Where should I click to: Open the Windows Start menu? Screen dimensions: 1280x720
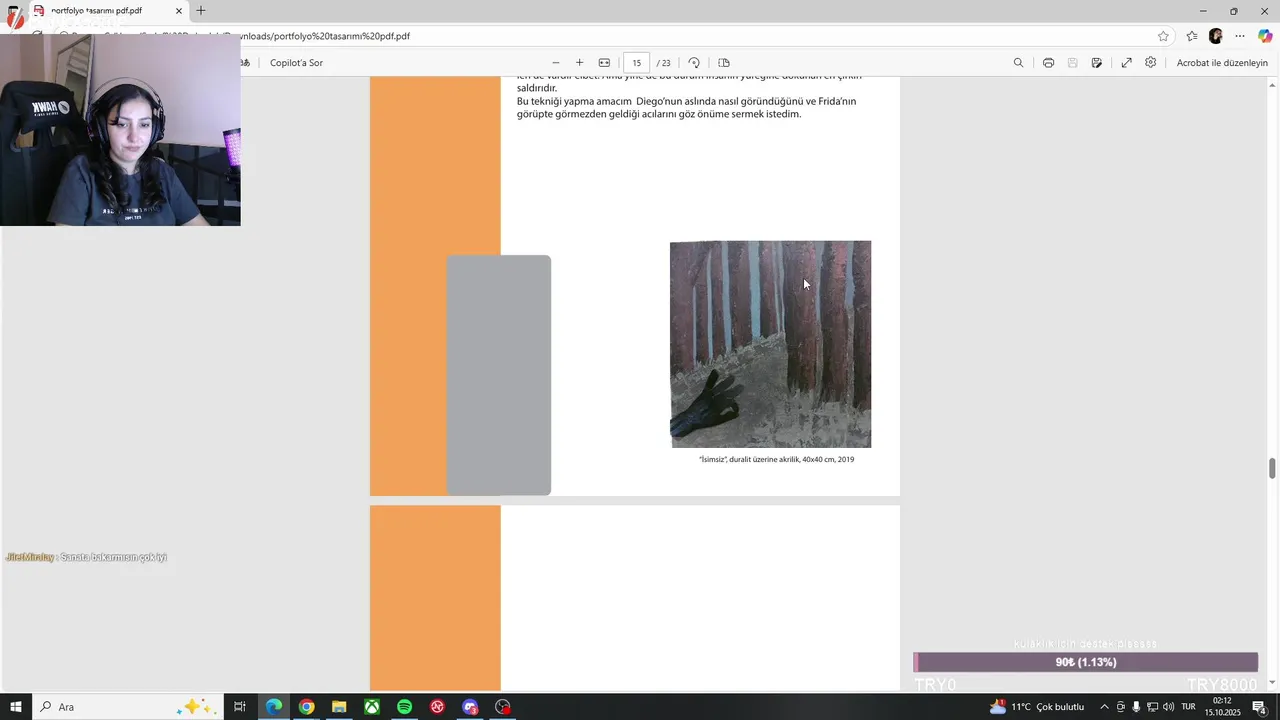coord(15,707)
